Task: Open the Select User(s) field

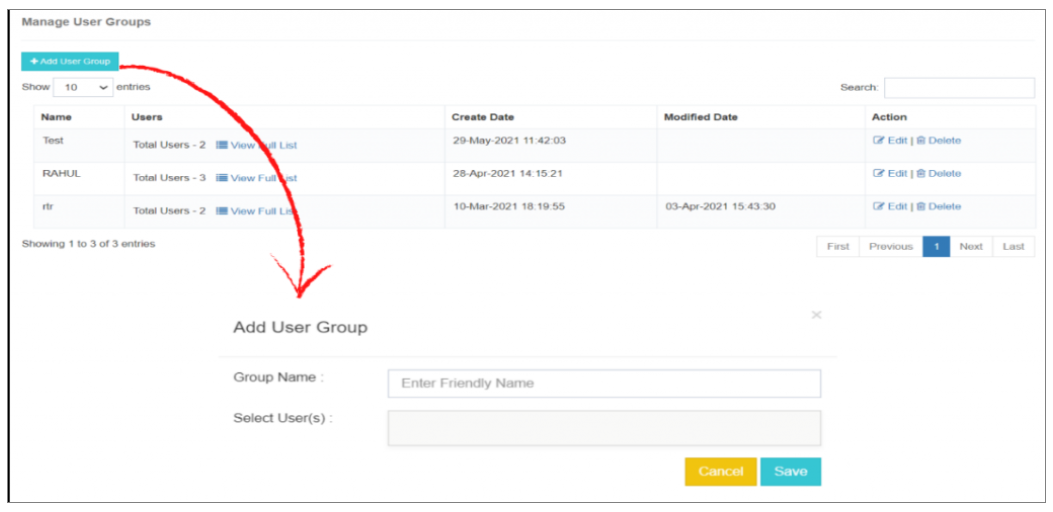Action: pos(604,428)
